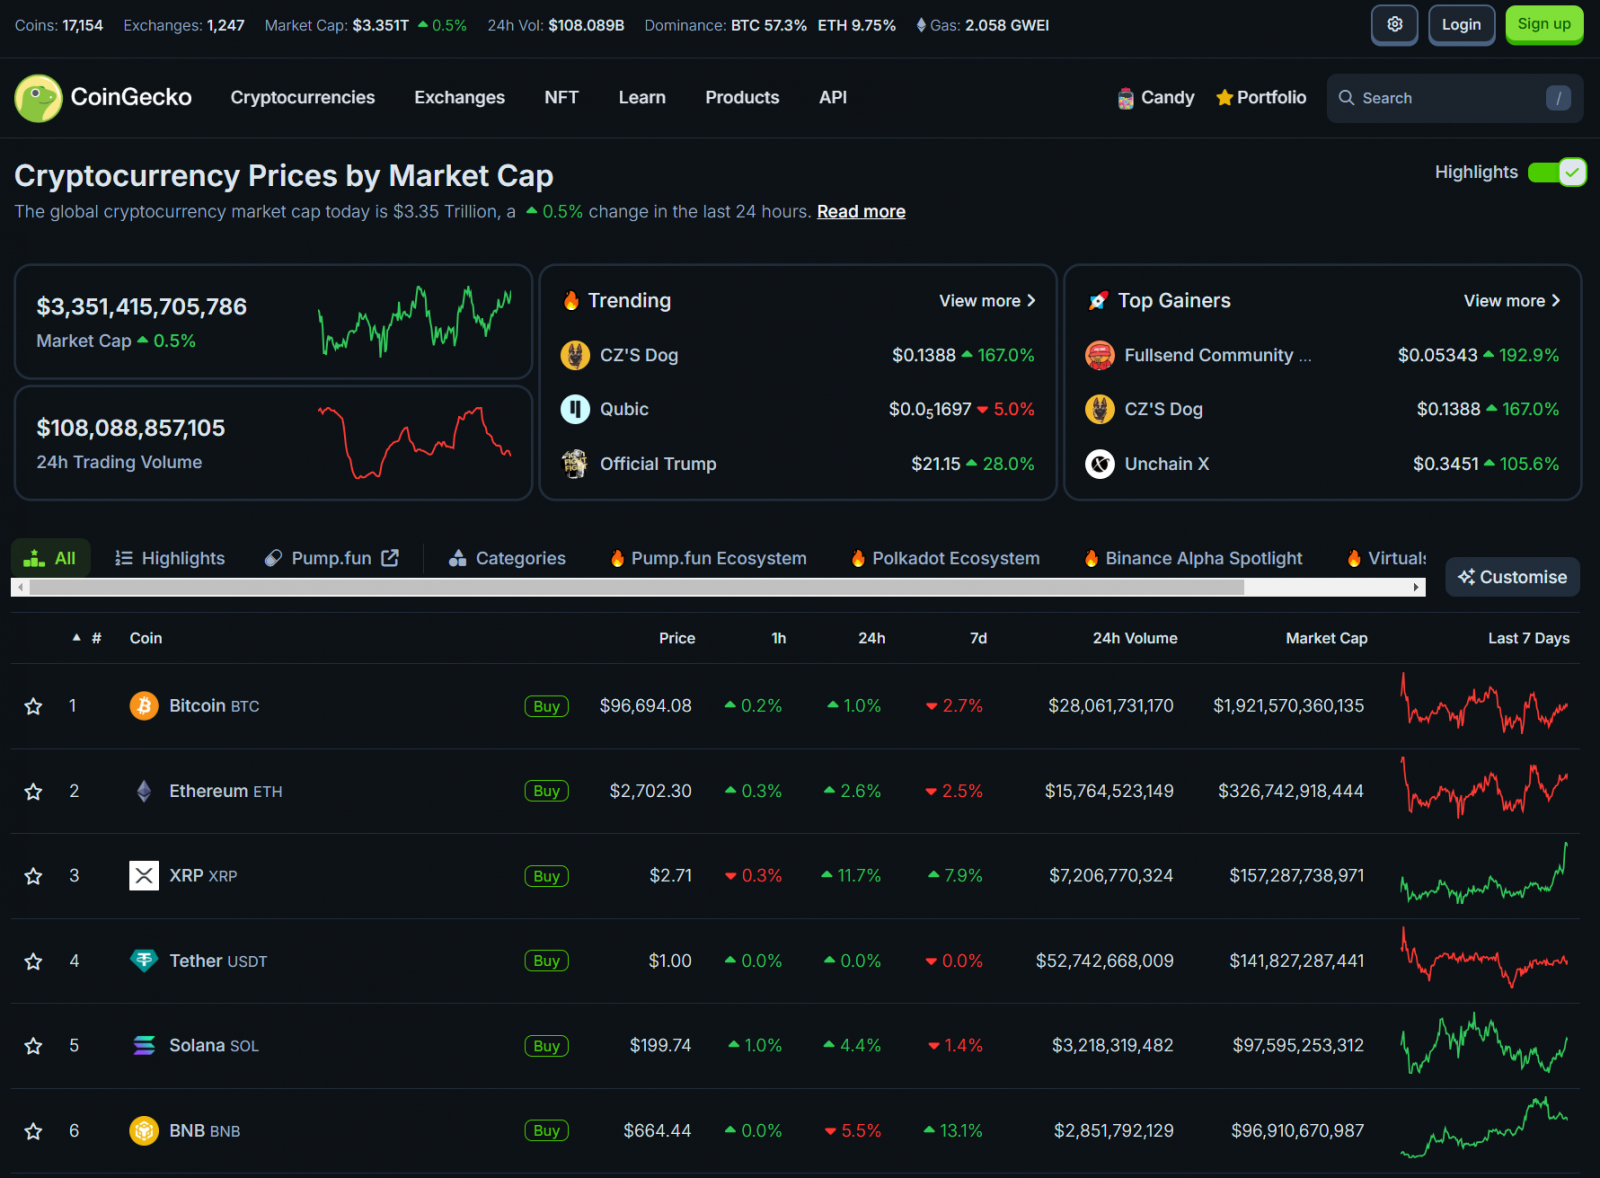Star Bitcoin to add to favorites
Image resolution: width=1600 pixels, height=1178 pixels.
point(33,707)
